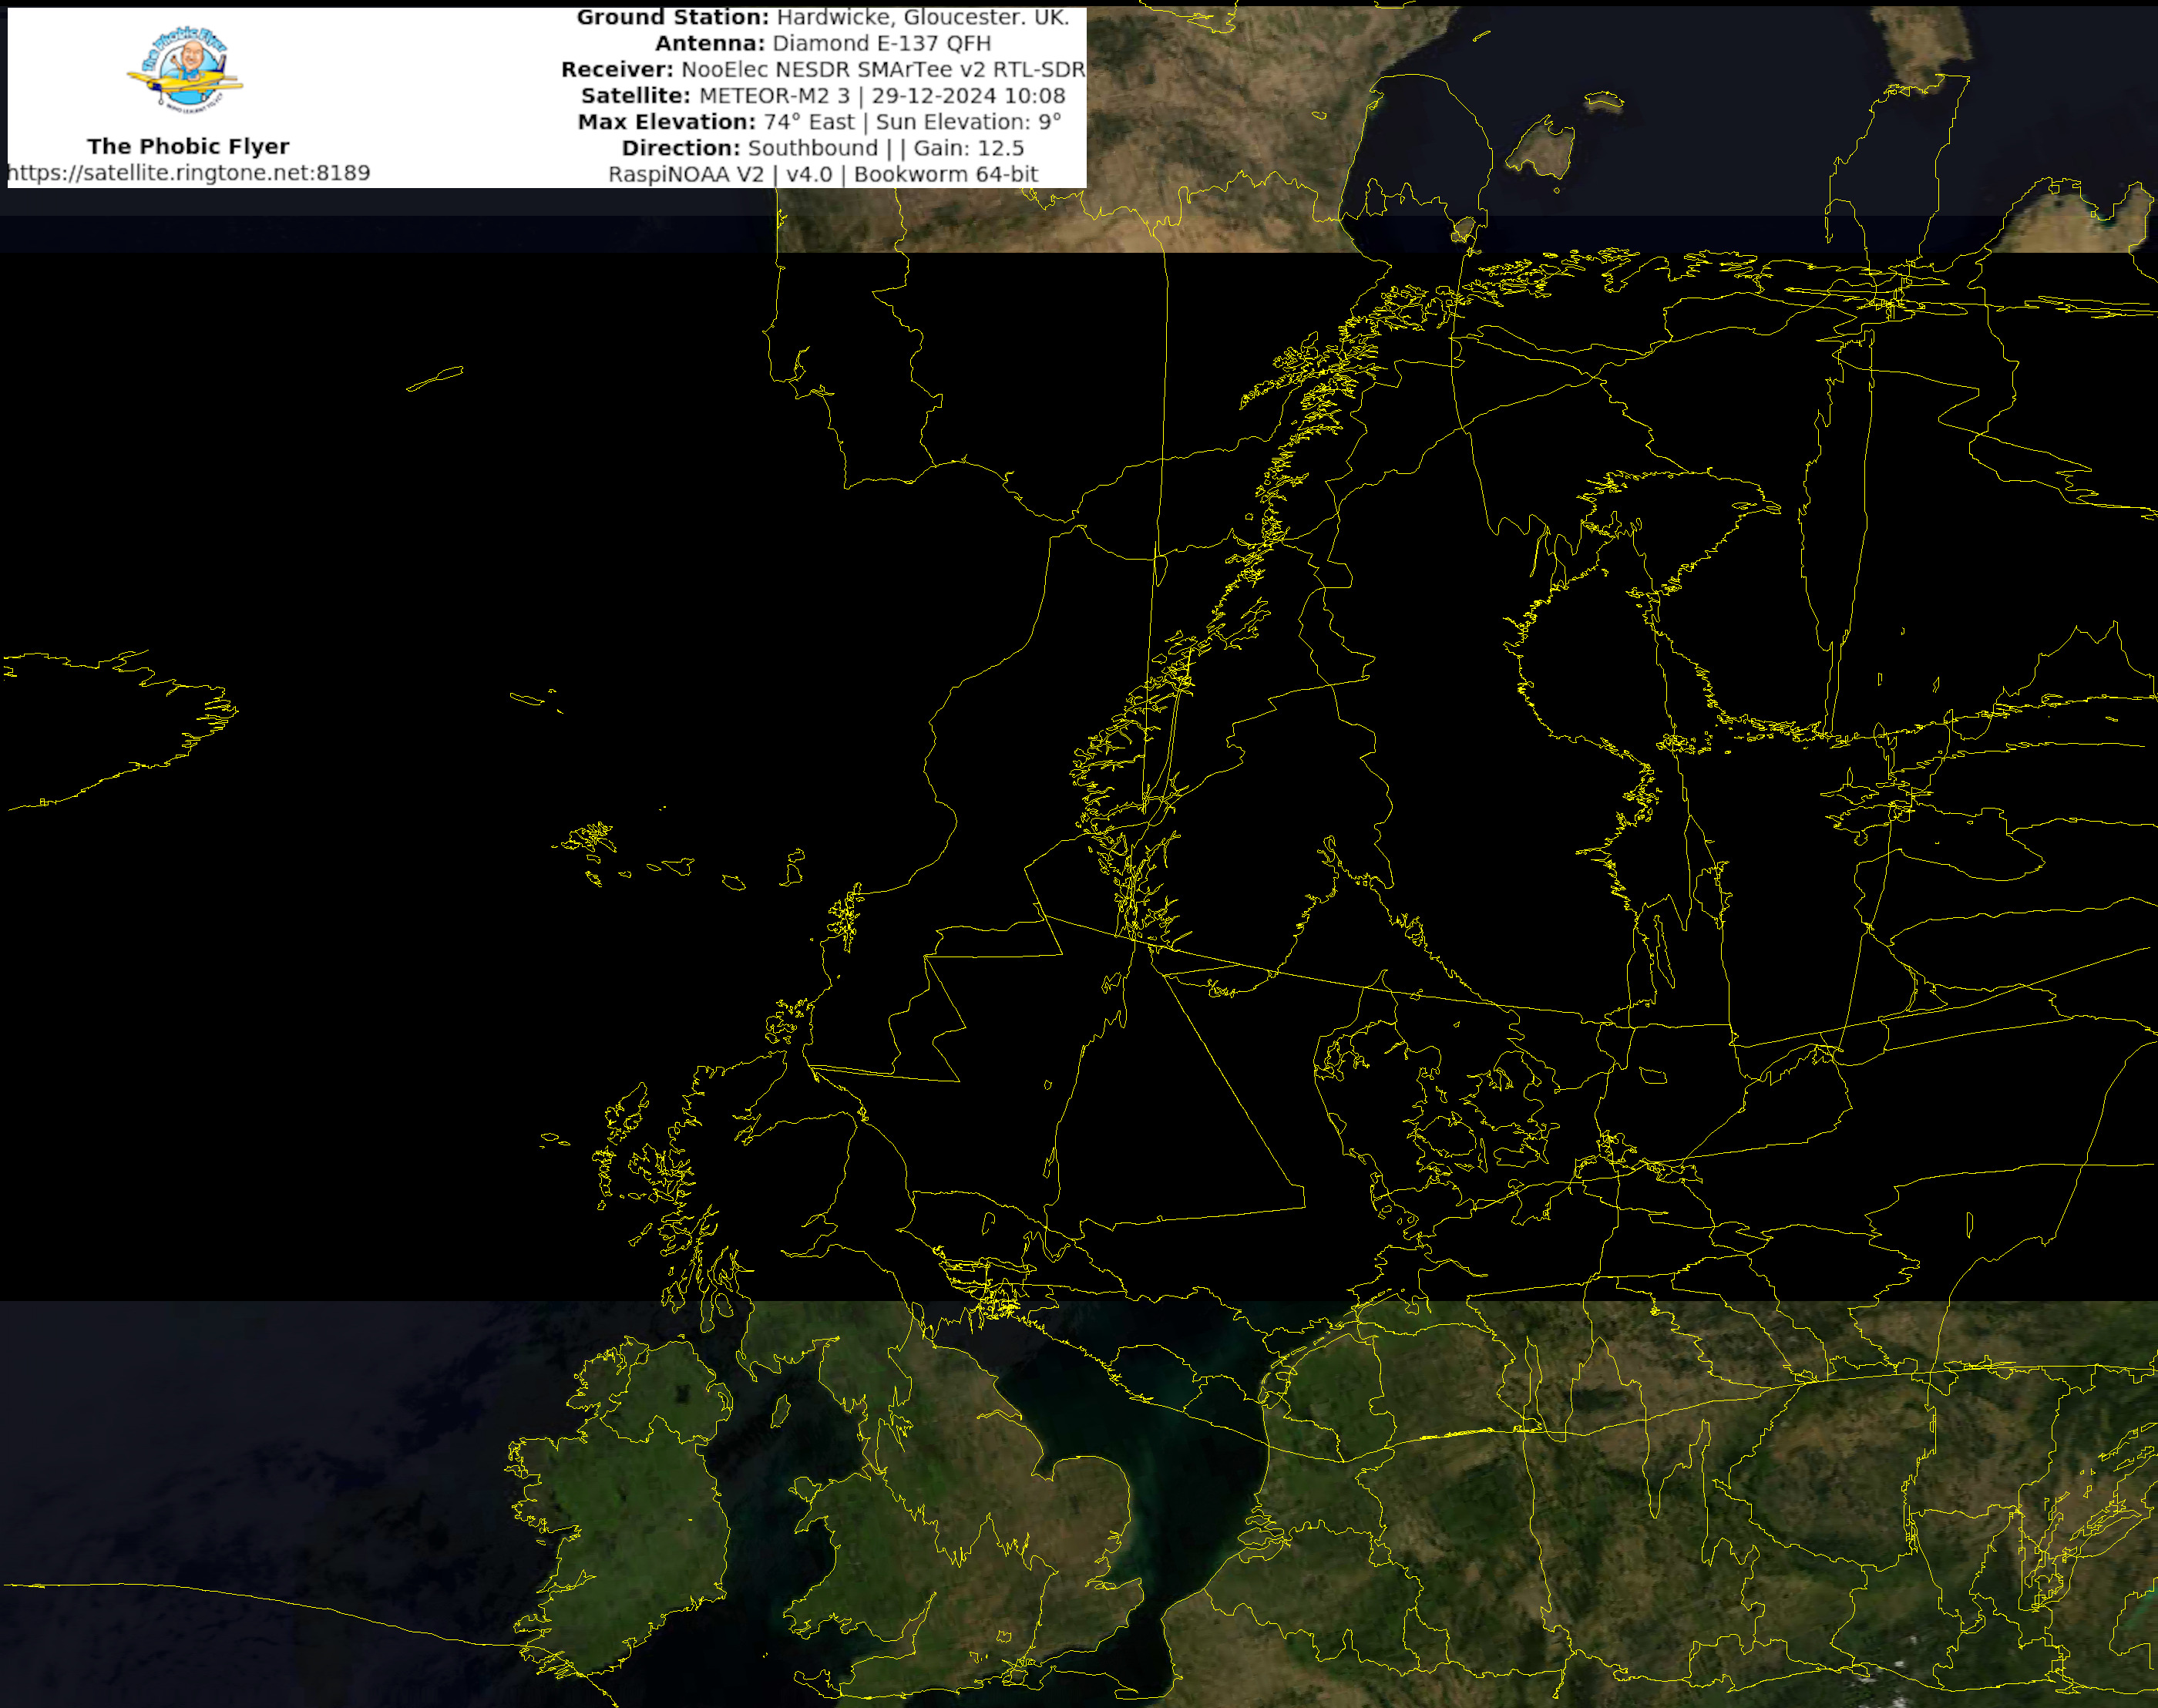Click the Receiver NooElec NESDR text
Viewport: 2158px width, 1708px height.
click(822, 70)
